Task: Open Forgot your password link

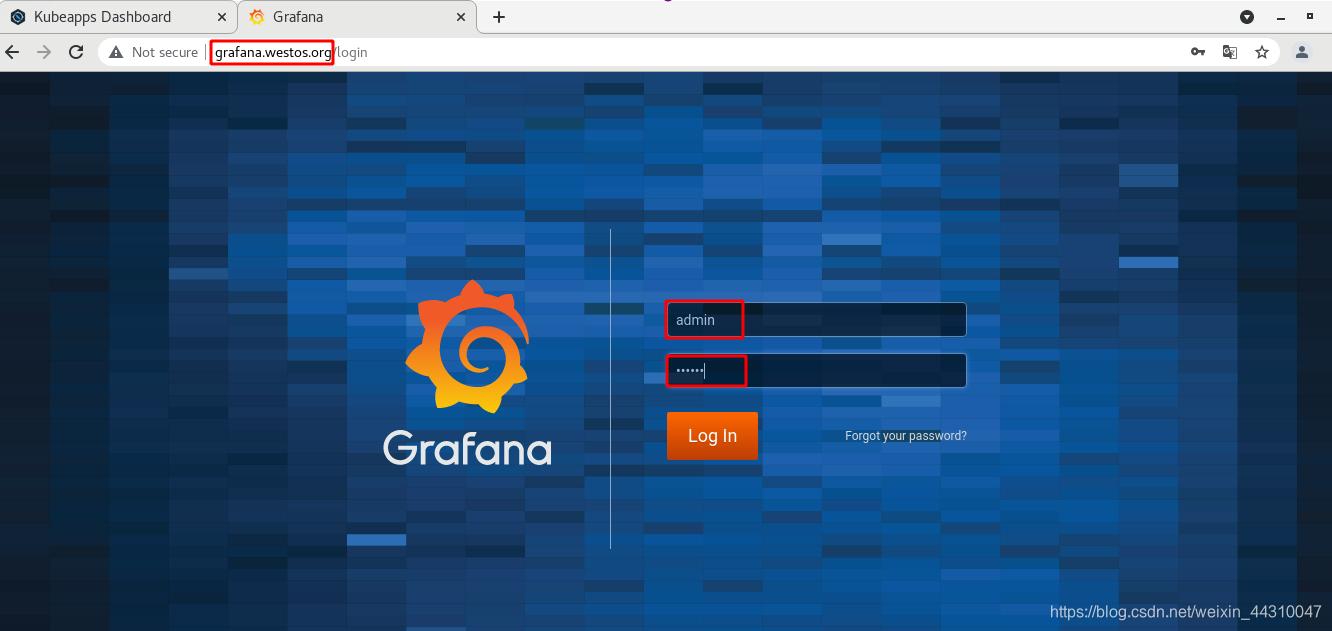Action: coord(905,436)
